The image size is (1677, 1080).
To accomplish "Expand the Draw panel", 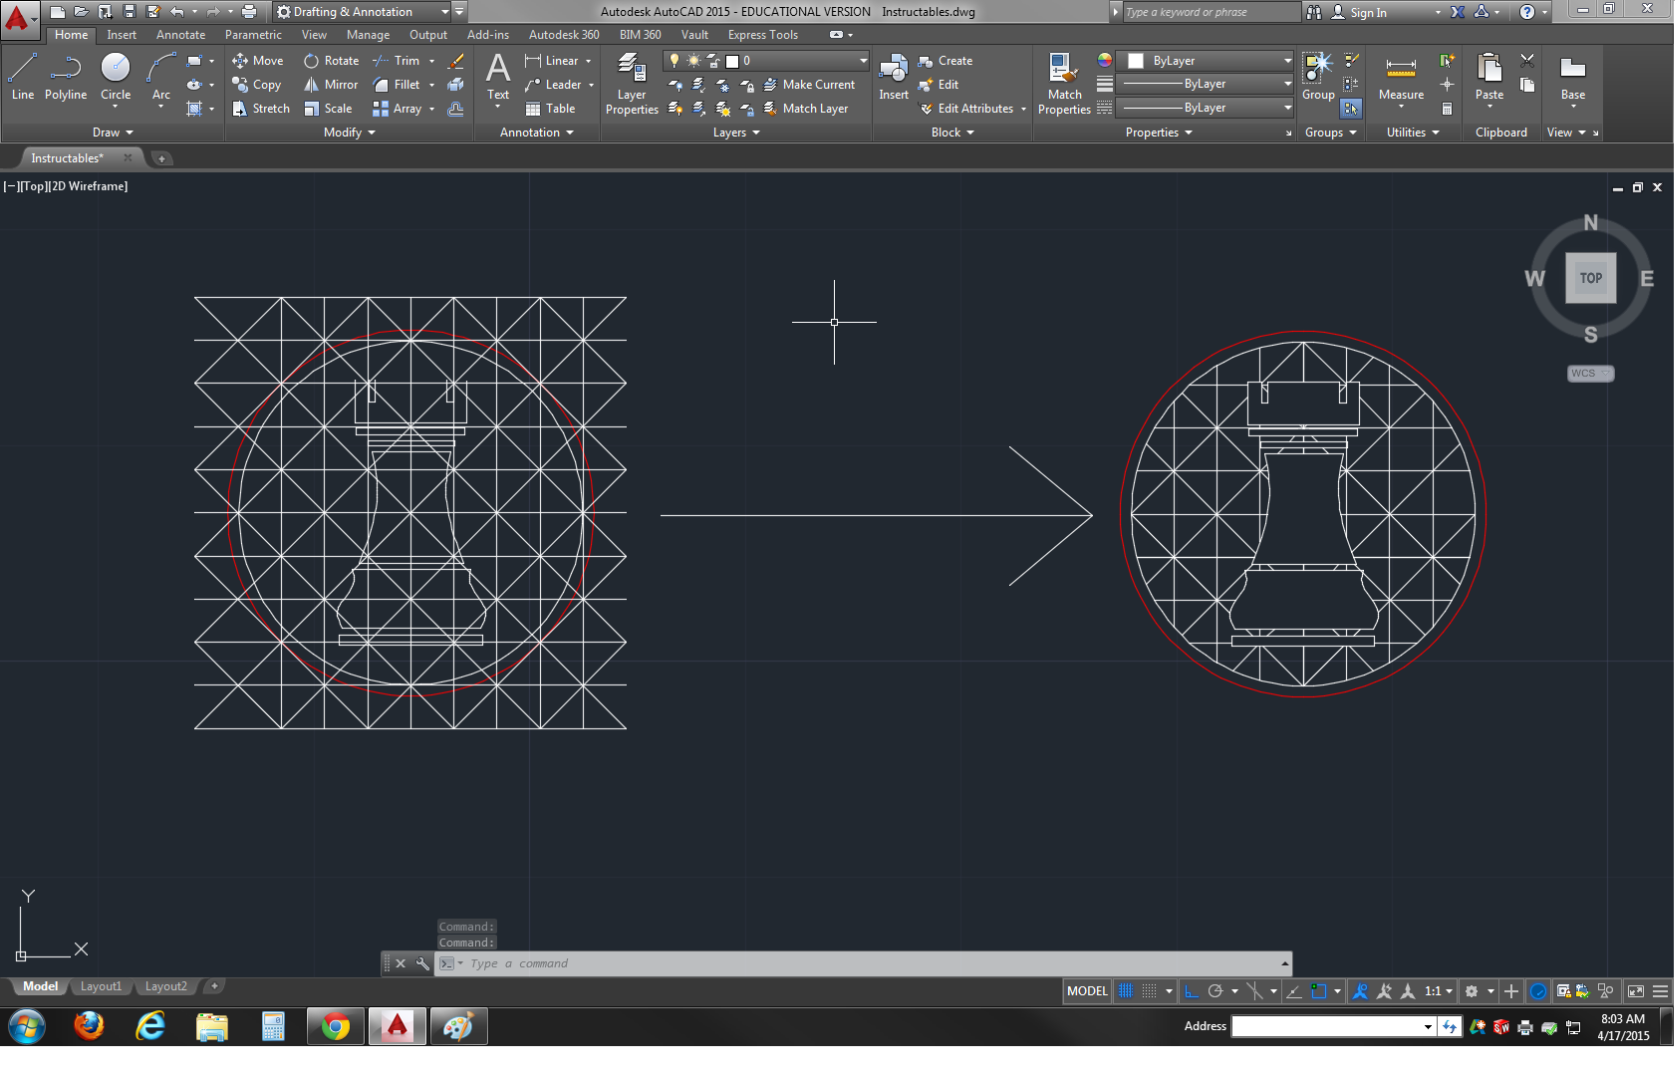I will pos(112,132).
